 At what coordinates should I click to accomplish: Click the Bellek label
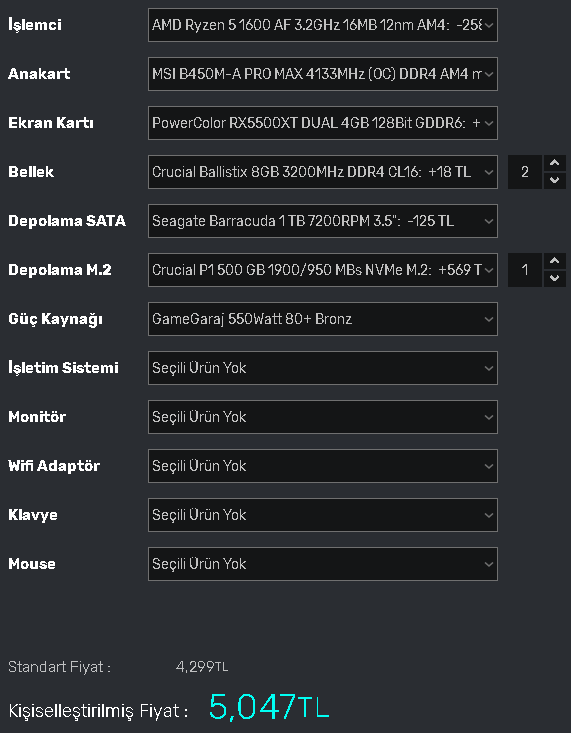pos(31,172)
